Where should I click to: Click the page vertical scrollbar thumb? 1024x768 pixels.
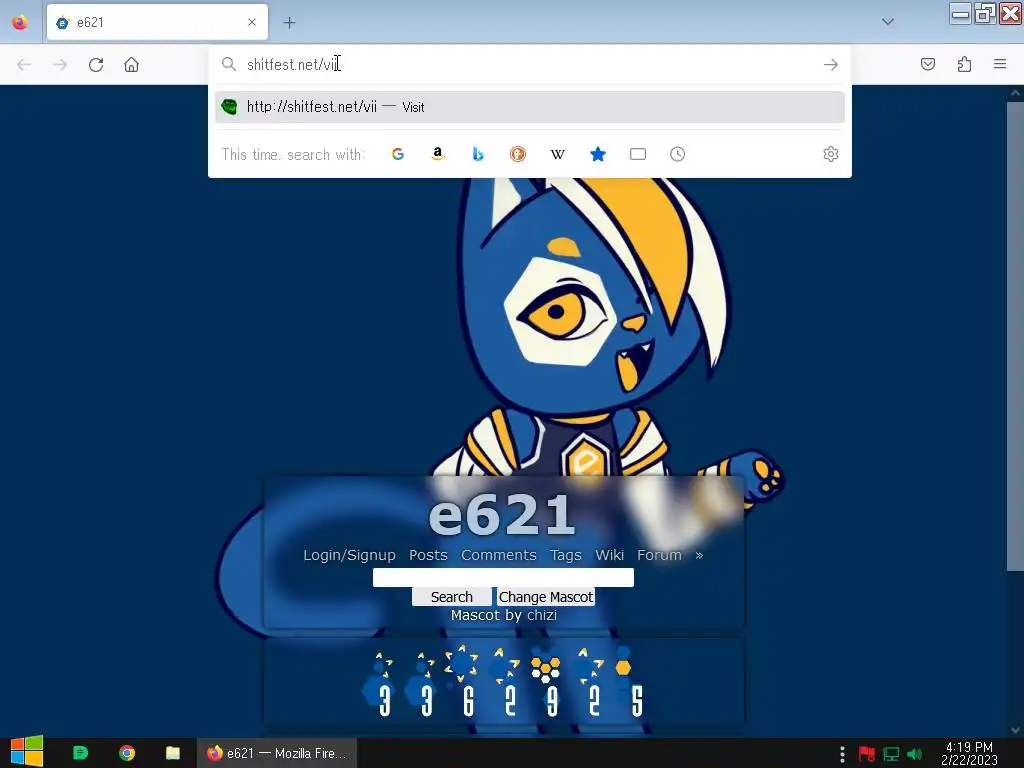coord(1016,336)
